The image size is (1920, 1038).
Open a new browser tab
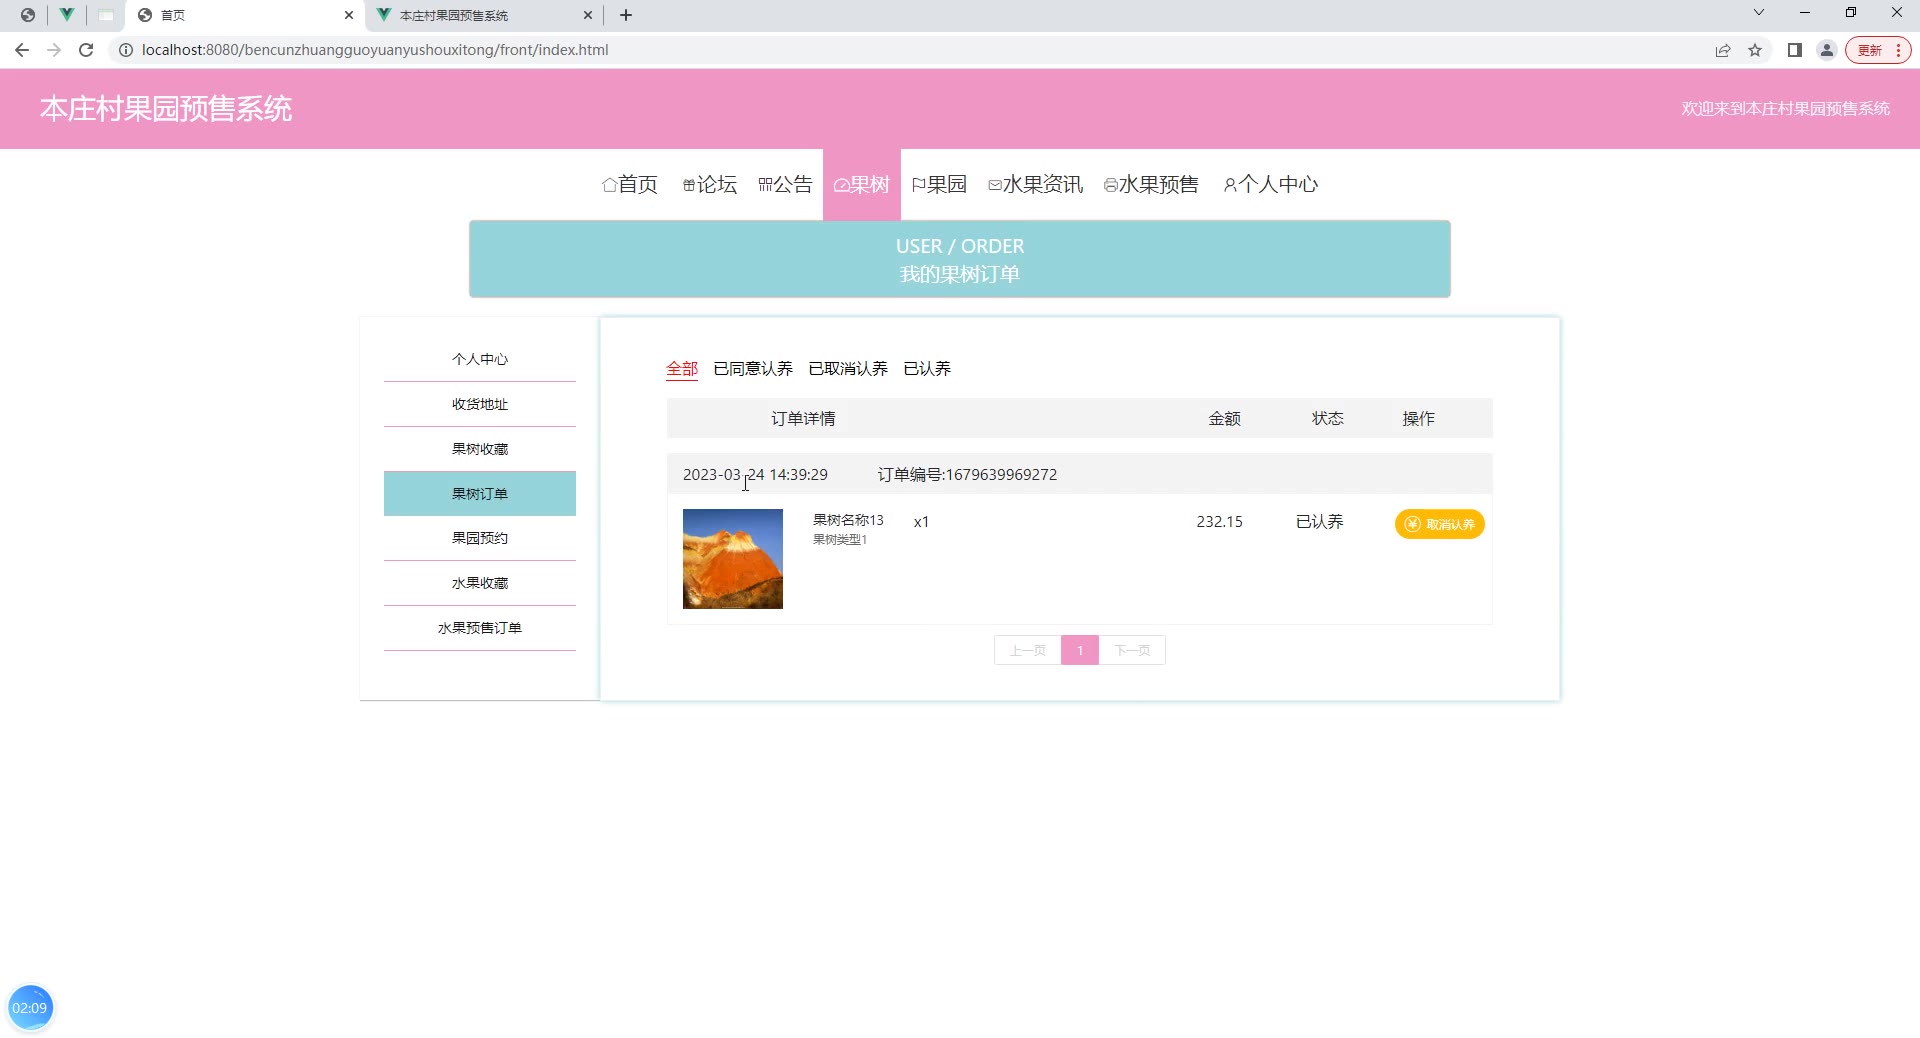click(626, 15)
